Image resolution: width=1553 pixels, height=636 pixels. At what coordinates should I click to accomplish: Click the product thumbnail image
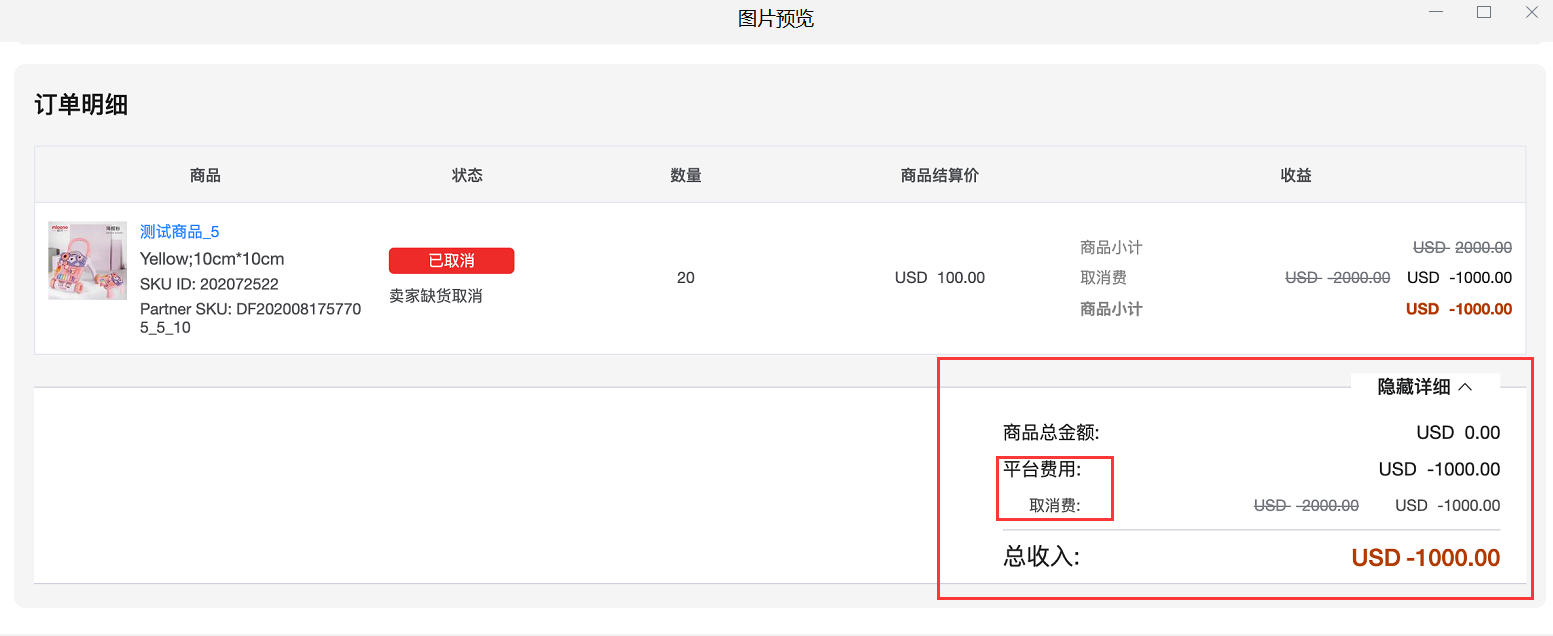point(87,261)
